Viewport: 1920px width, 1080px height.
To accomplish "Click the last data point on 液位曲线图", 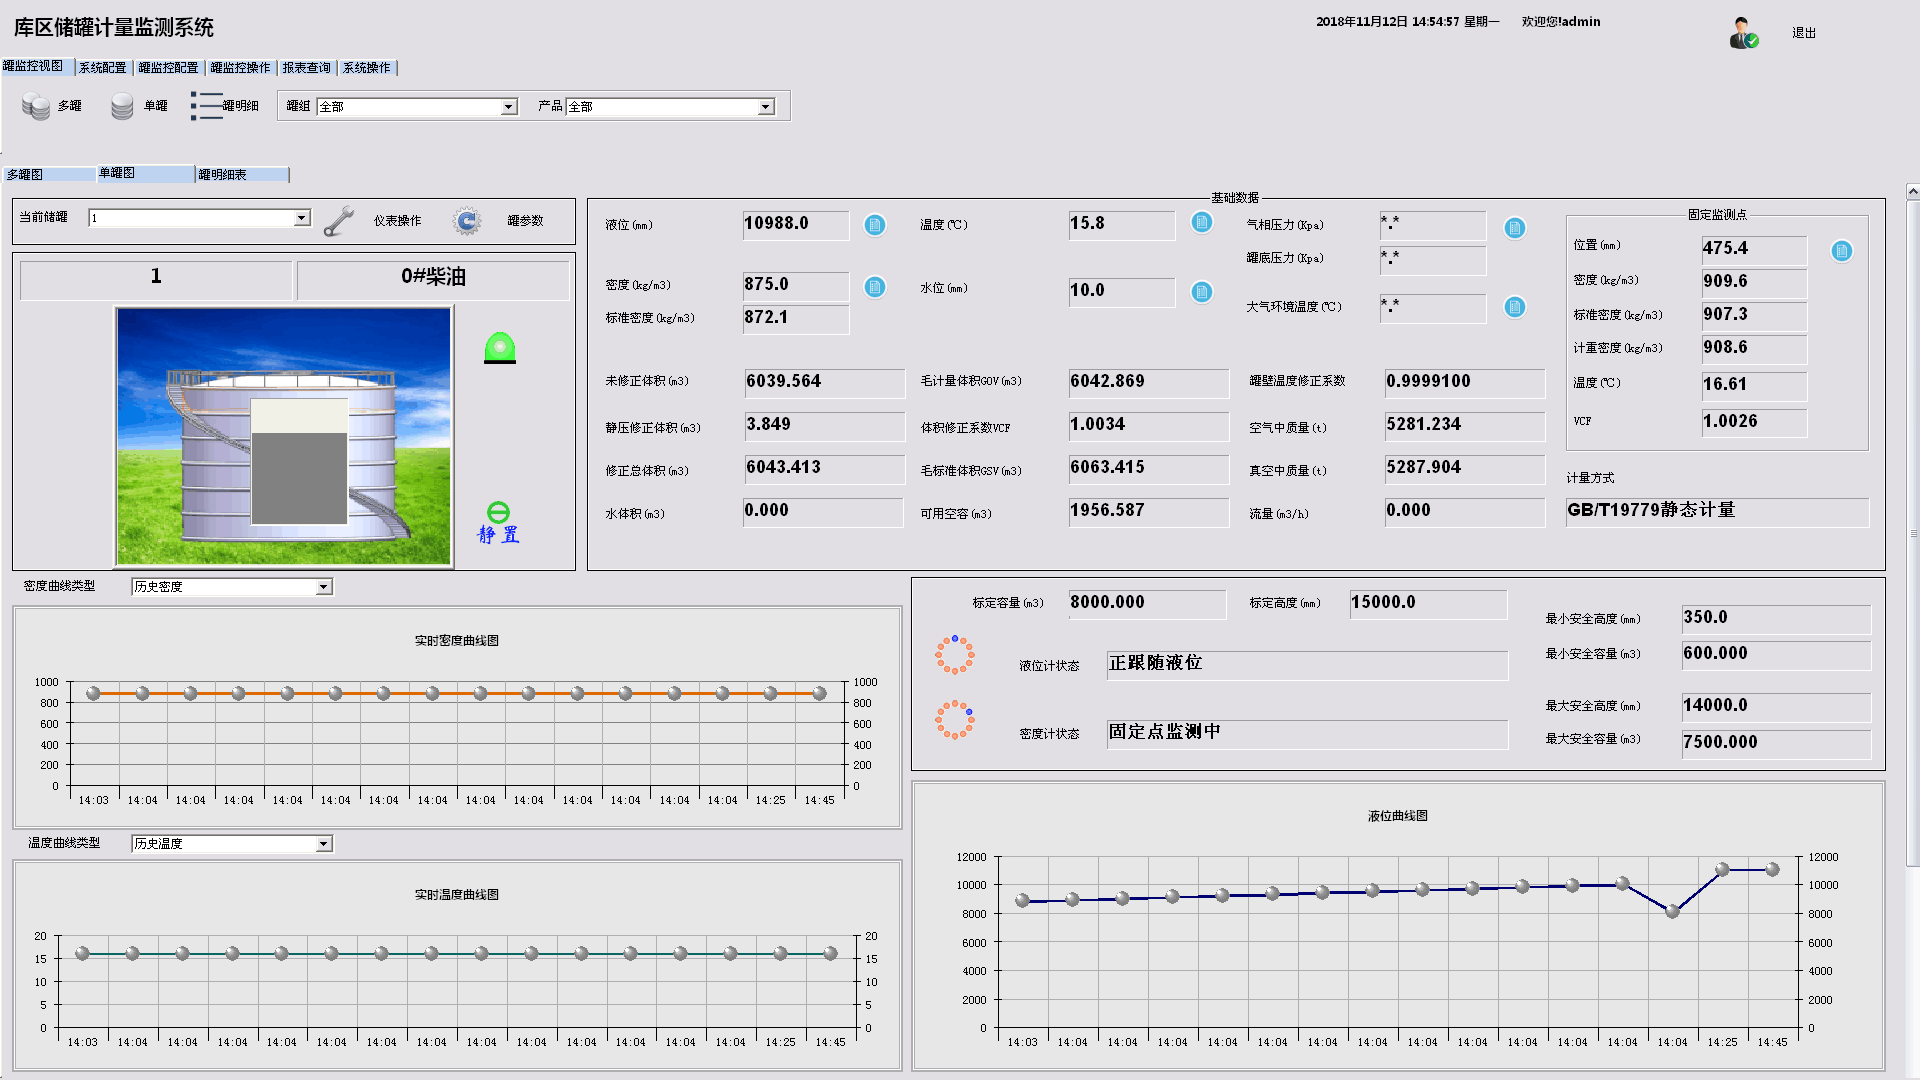I will 1772,870.
